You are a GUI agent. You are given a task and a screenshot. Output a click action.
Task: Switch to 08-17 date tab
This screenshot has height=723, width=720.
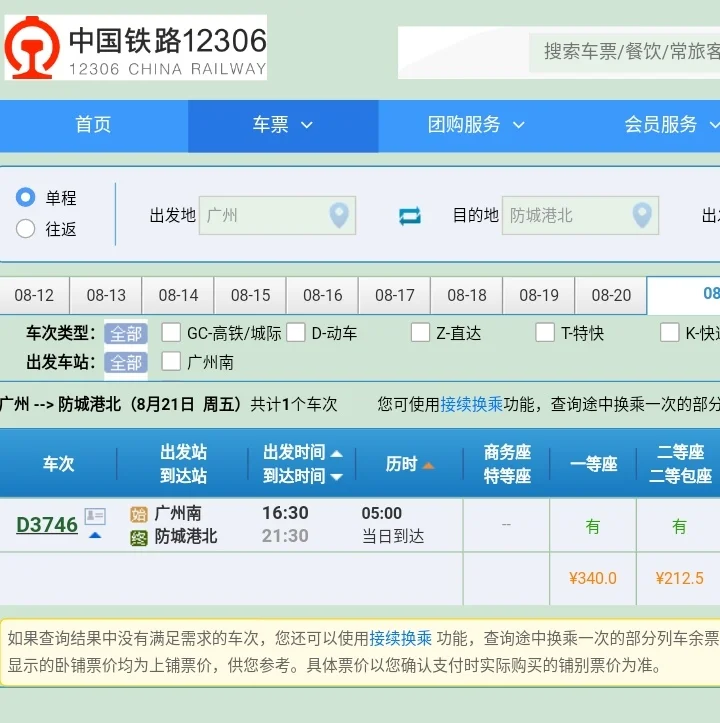(395, 295)
